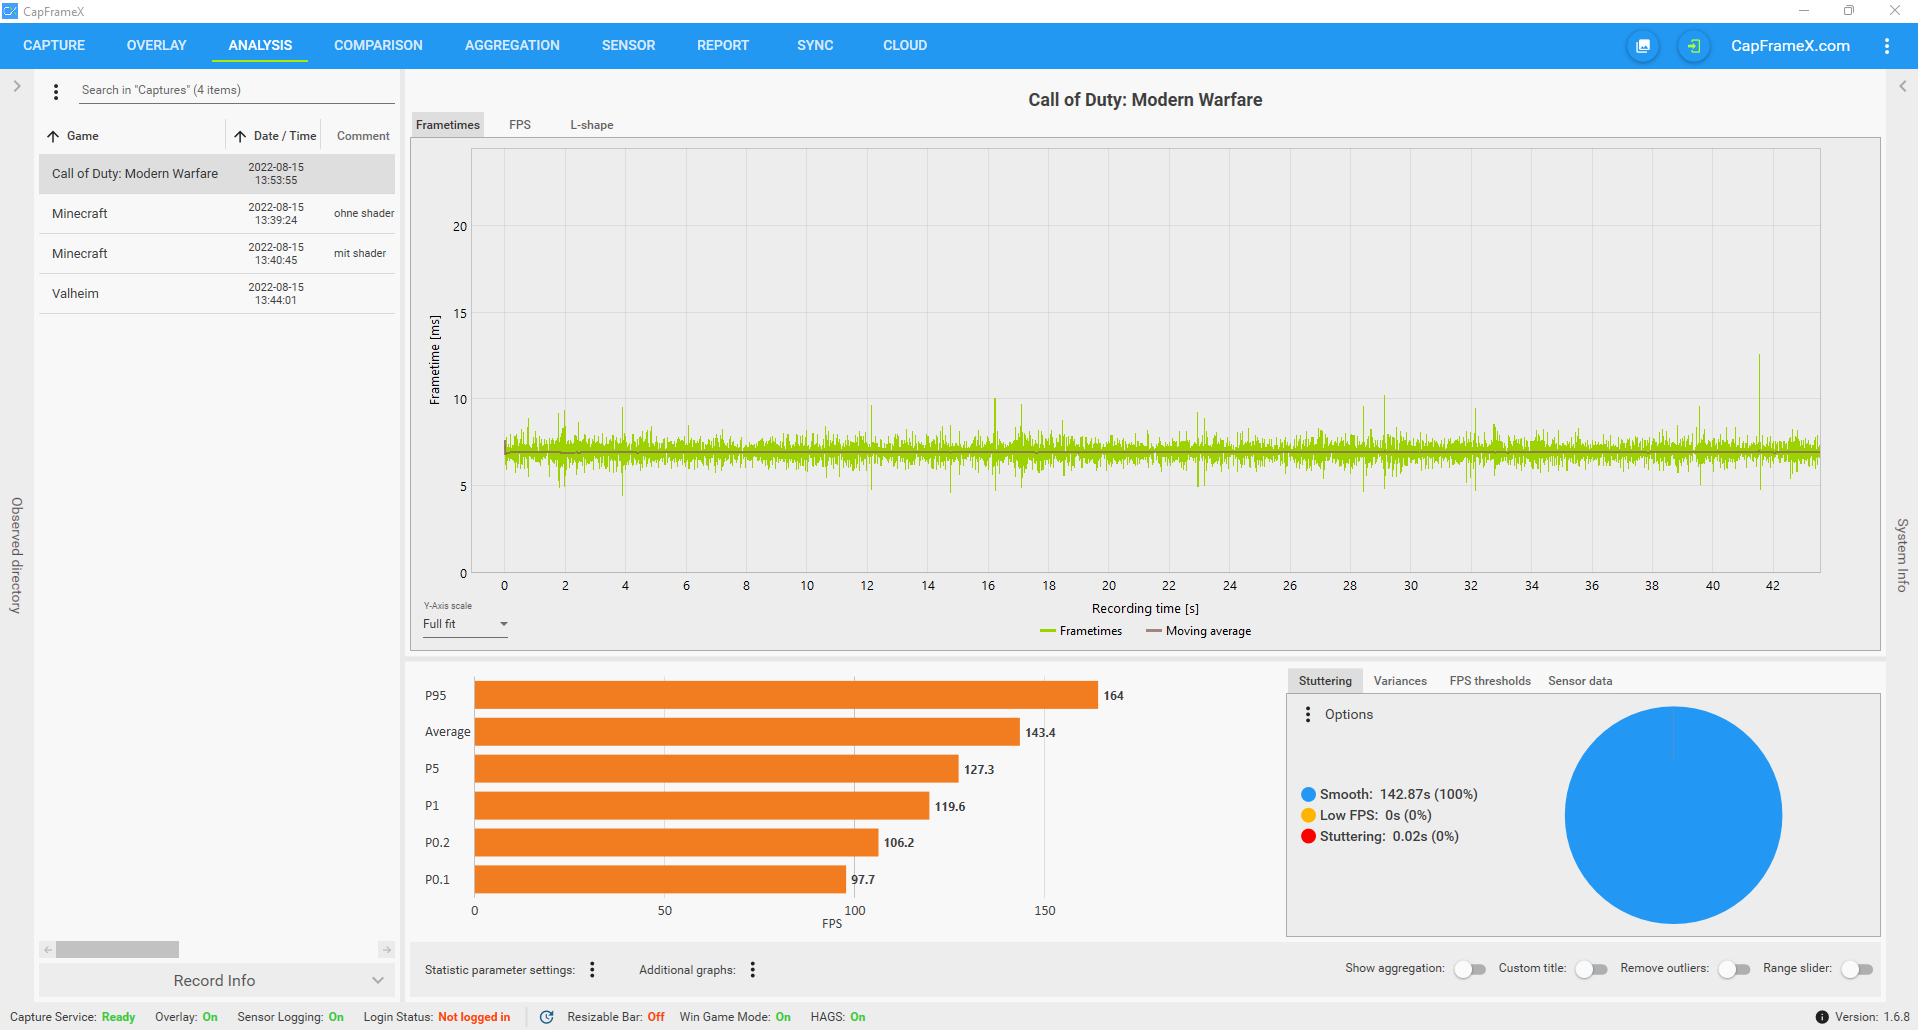Click captures list scroll left arrow
The height and width of the screenshot is (1030, 1918).
click(x=47, y=949)
